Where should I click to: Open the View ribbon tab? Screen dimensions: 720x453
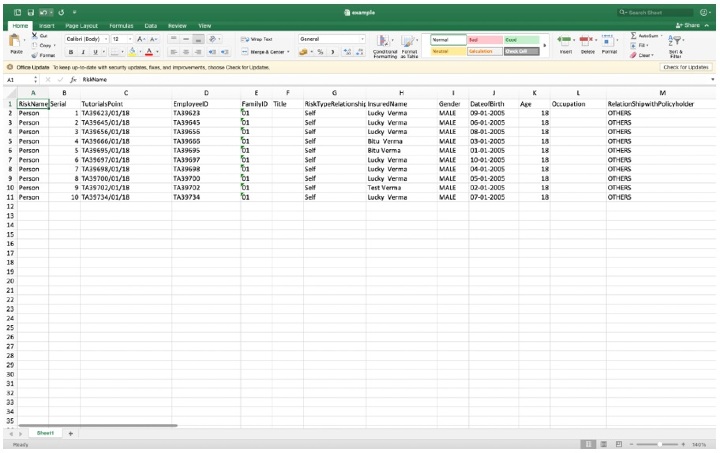click(204, 26)
